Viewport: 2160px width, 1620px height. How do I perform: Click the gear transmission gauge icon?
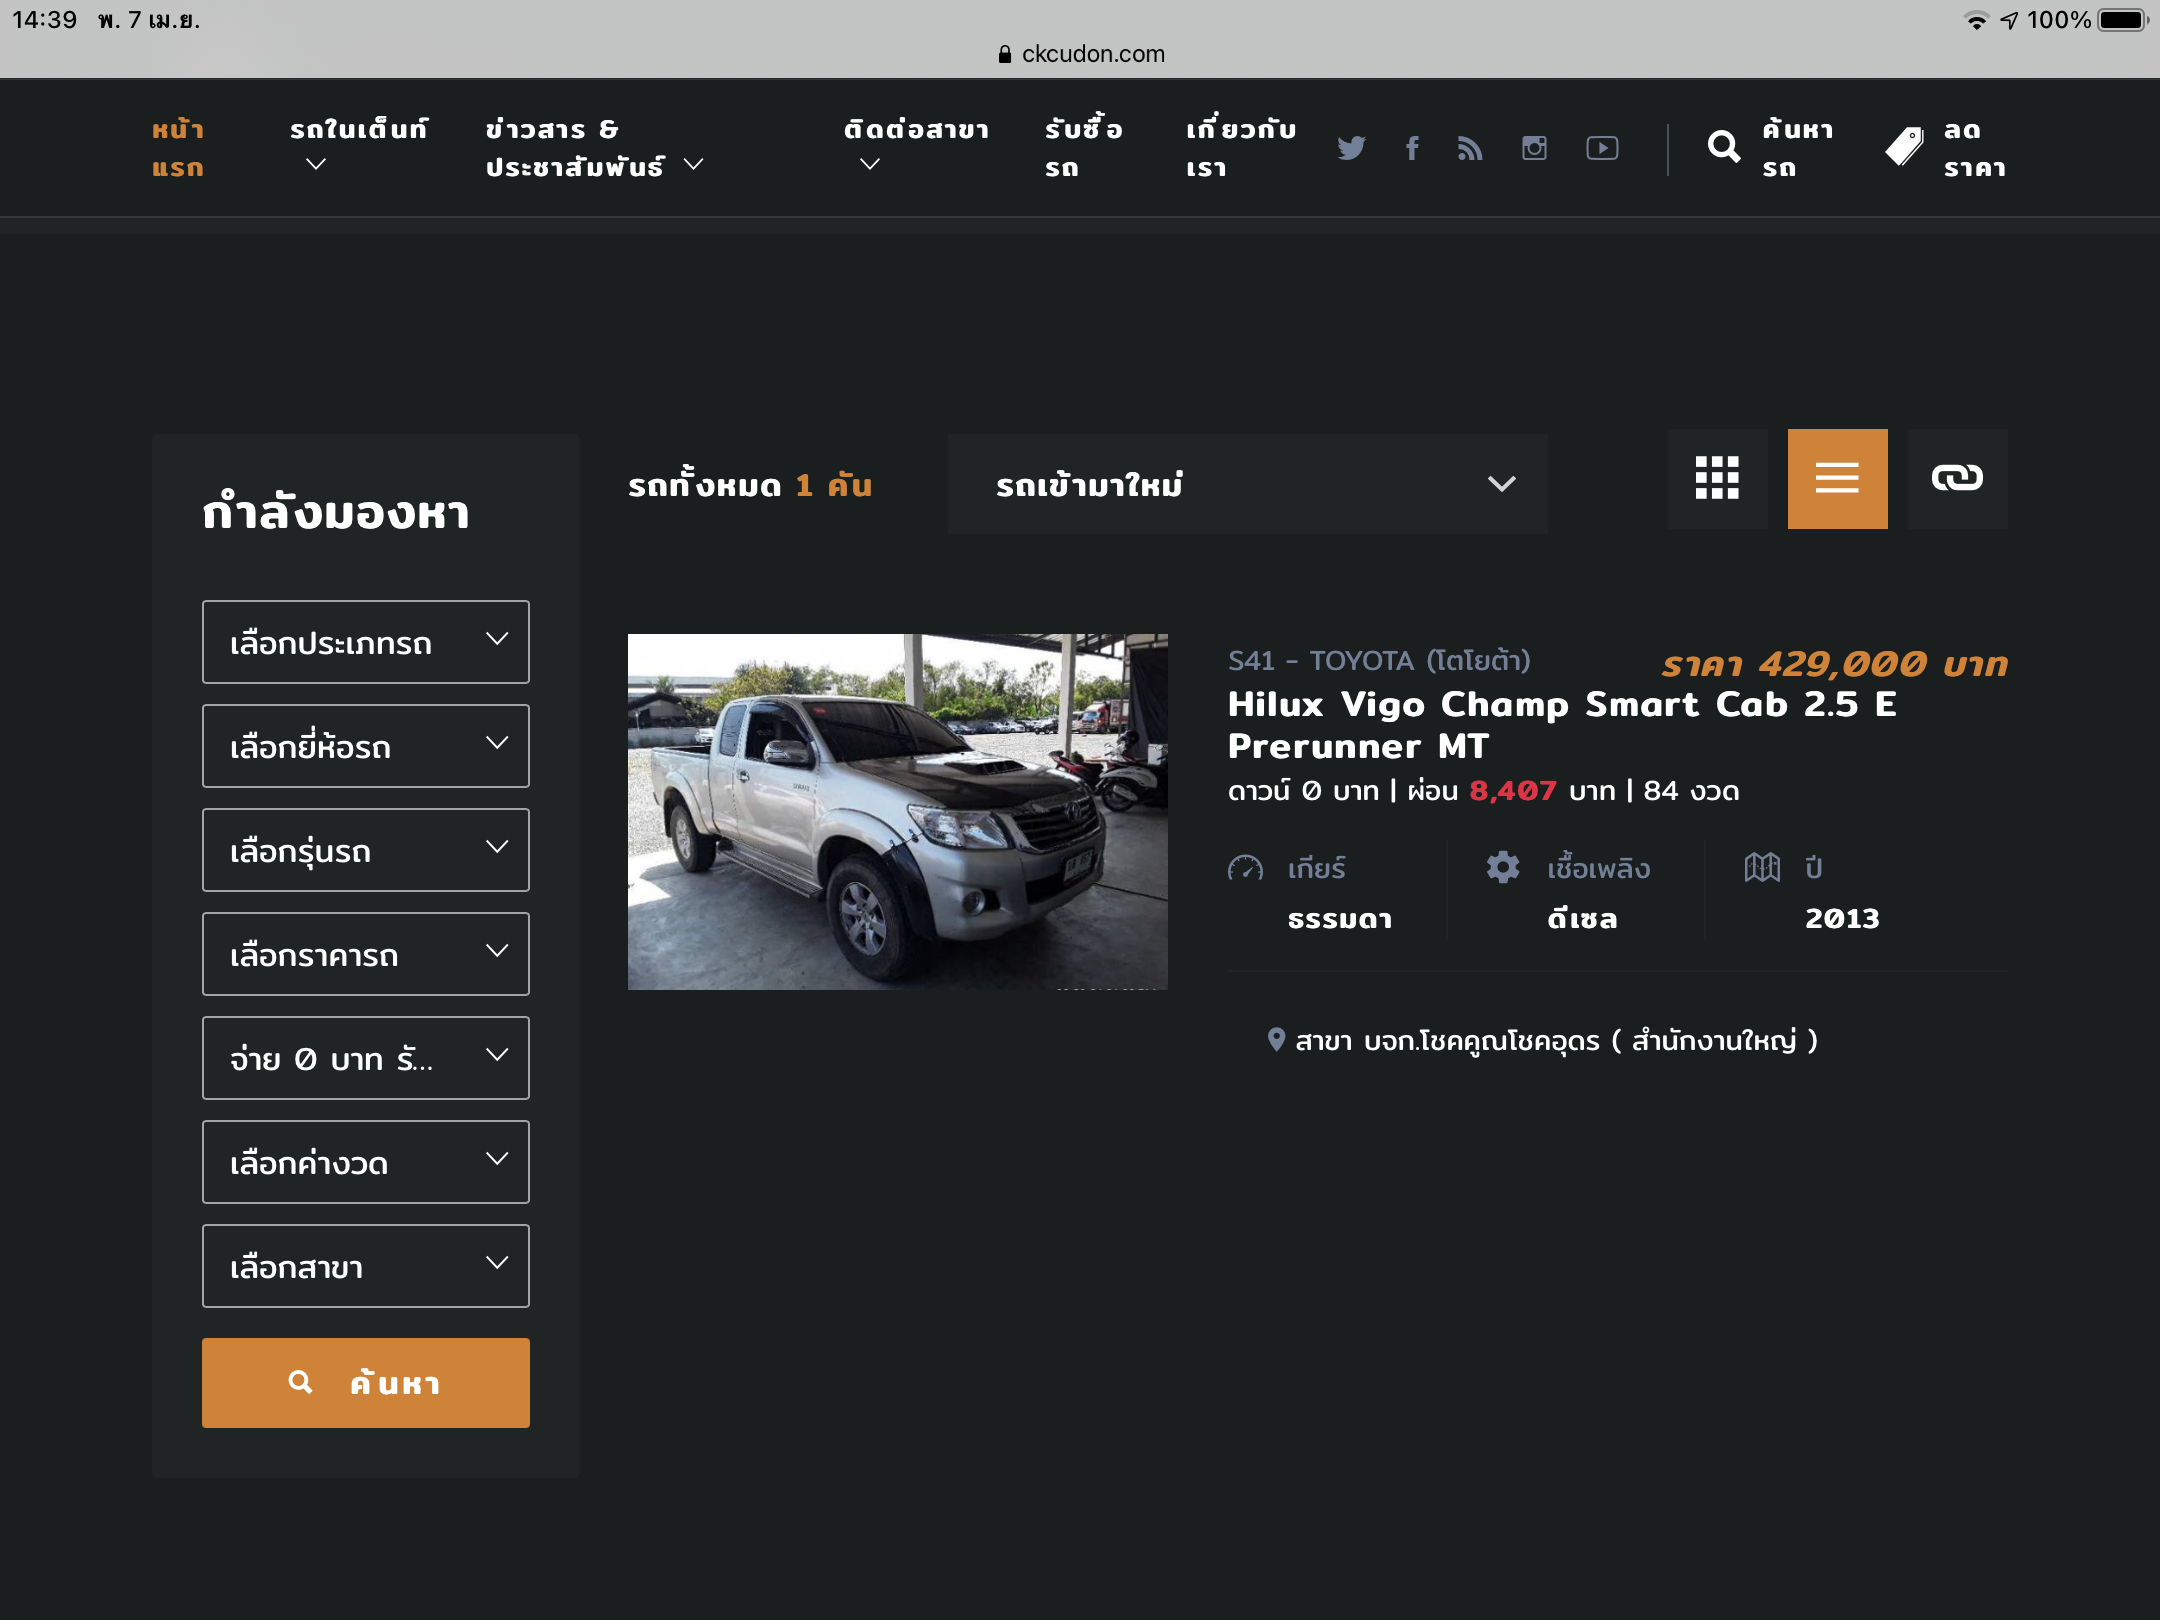tap(1245, 868)
